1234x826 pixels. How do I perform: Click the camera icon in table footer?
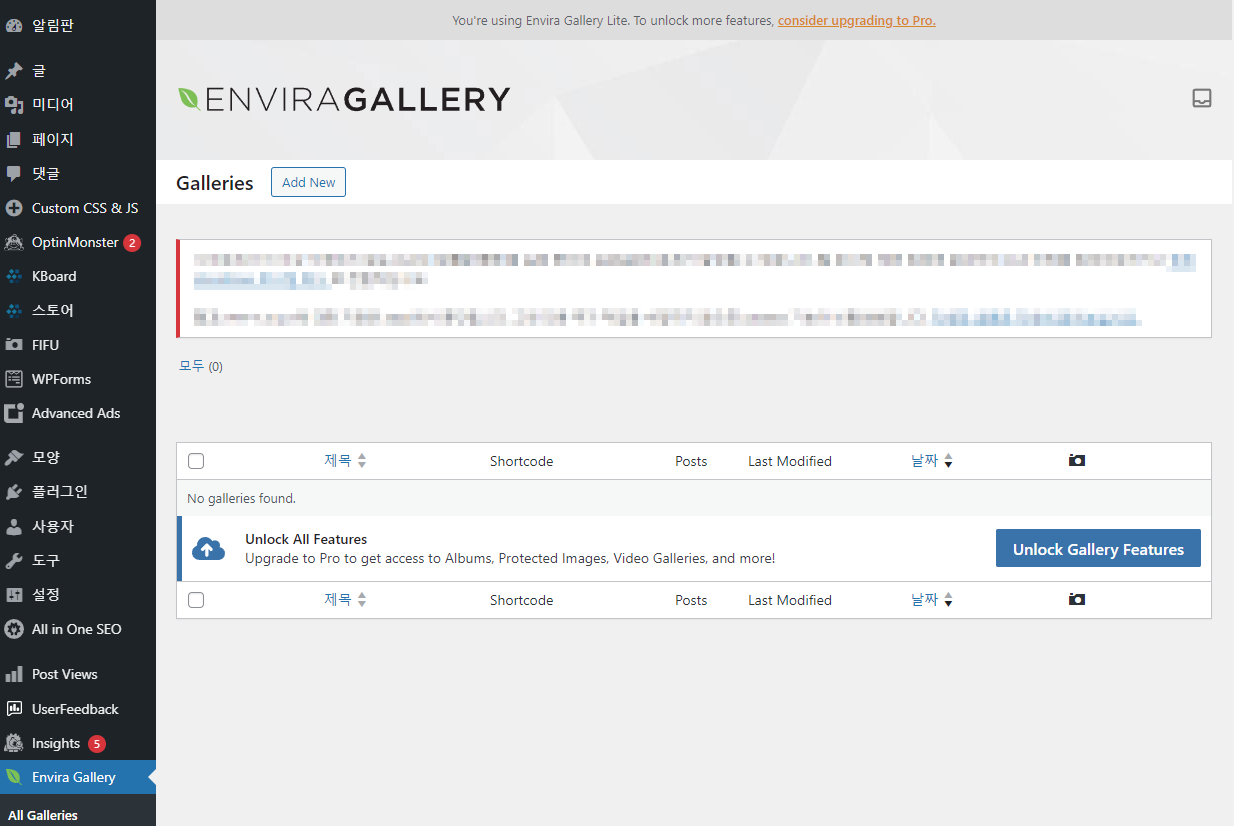(x=1077, y=599)
